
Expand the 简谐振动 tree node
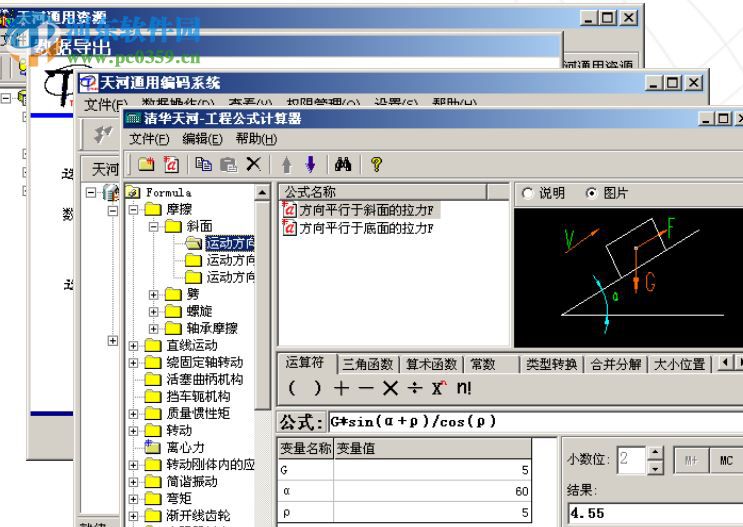click(x=134, y=482)
